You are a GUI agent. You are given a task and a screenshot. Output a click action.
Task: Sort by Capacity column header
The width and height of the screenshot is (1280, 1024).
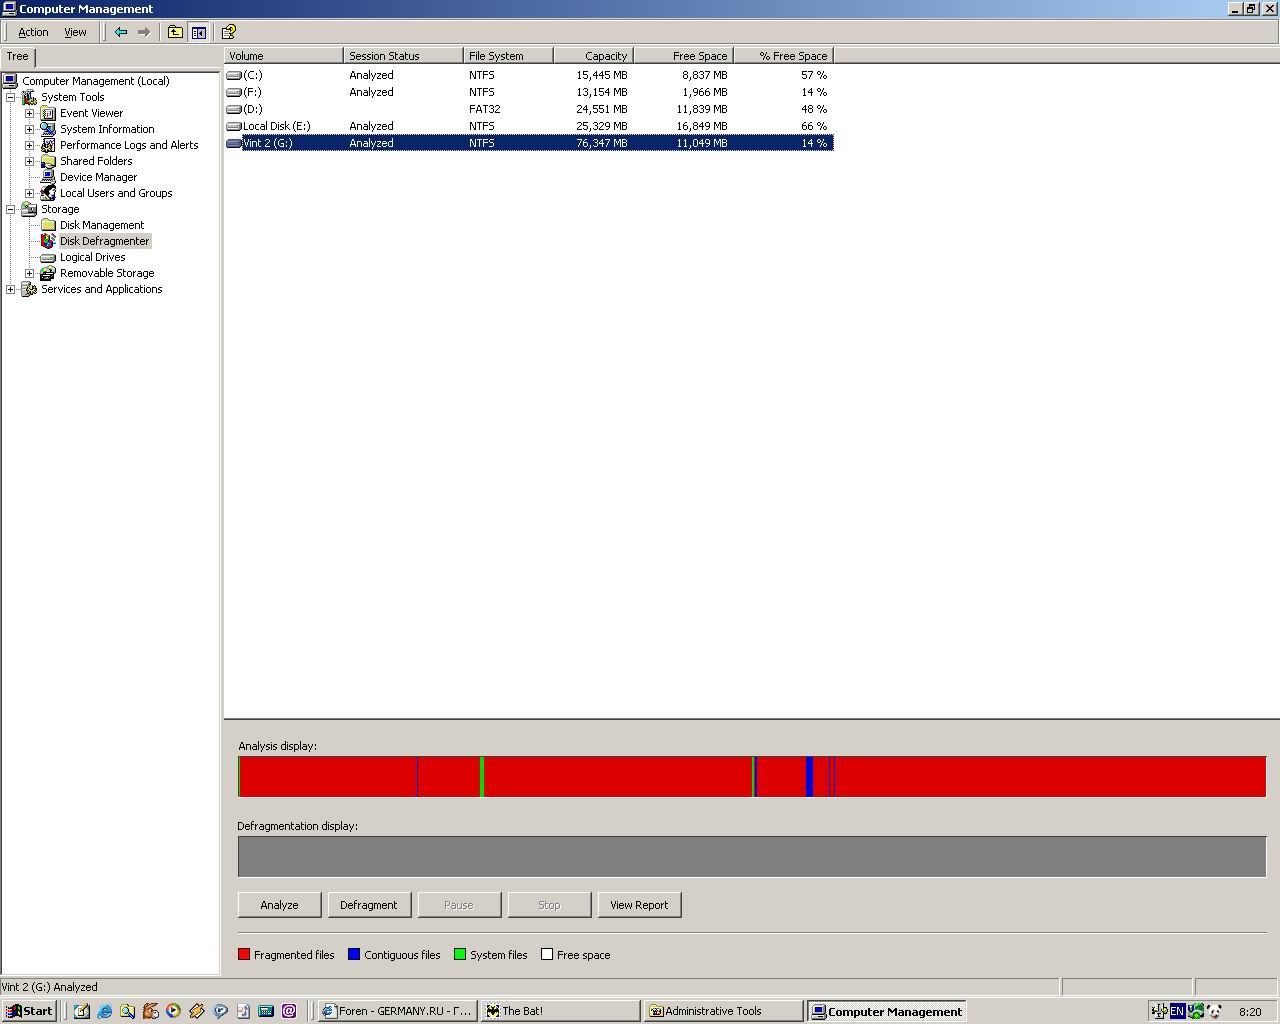[594, 56]
